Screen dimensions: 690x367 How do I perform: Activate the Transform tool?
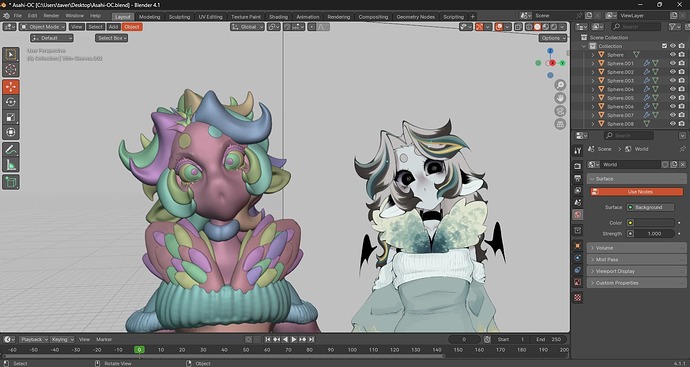tap(11, 132)
